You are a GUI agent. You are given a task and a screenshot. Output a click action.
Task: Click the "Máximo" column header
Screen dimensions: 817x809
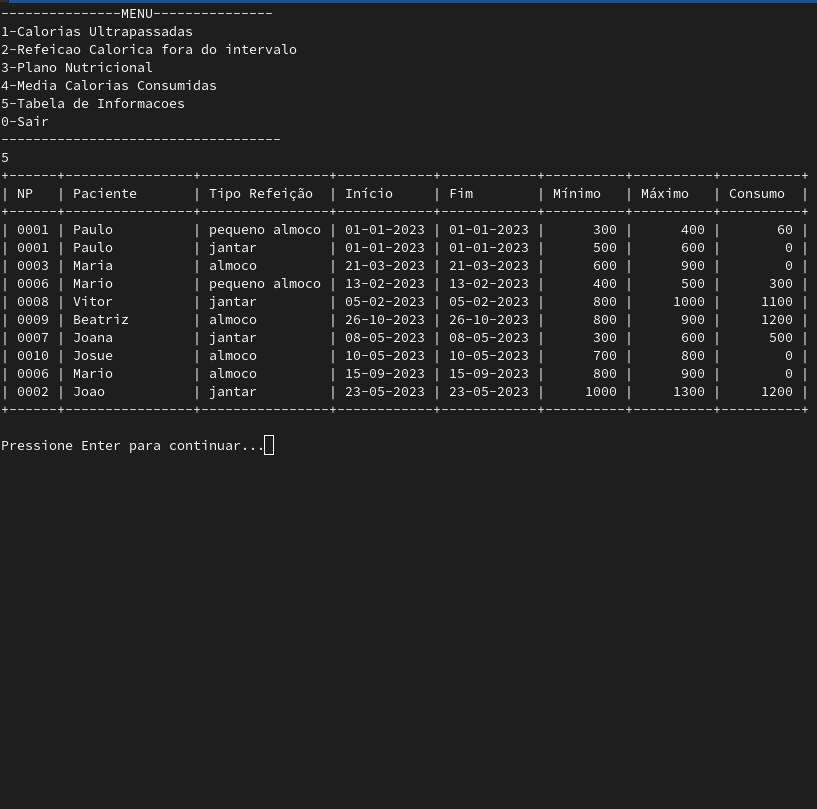point(665,194)
